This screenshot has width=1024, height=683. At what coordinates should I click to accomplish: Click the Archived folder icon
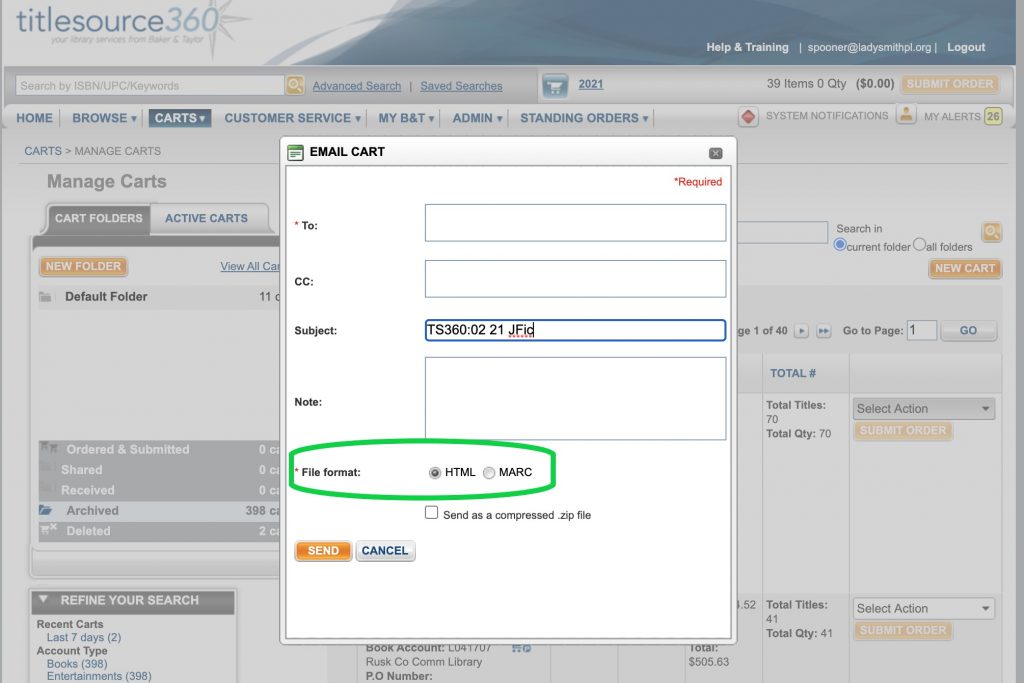[46, 510]
